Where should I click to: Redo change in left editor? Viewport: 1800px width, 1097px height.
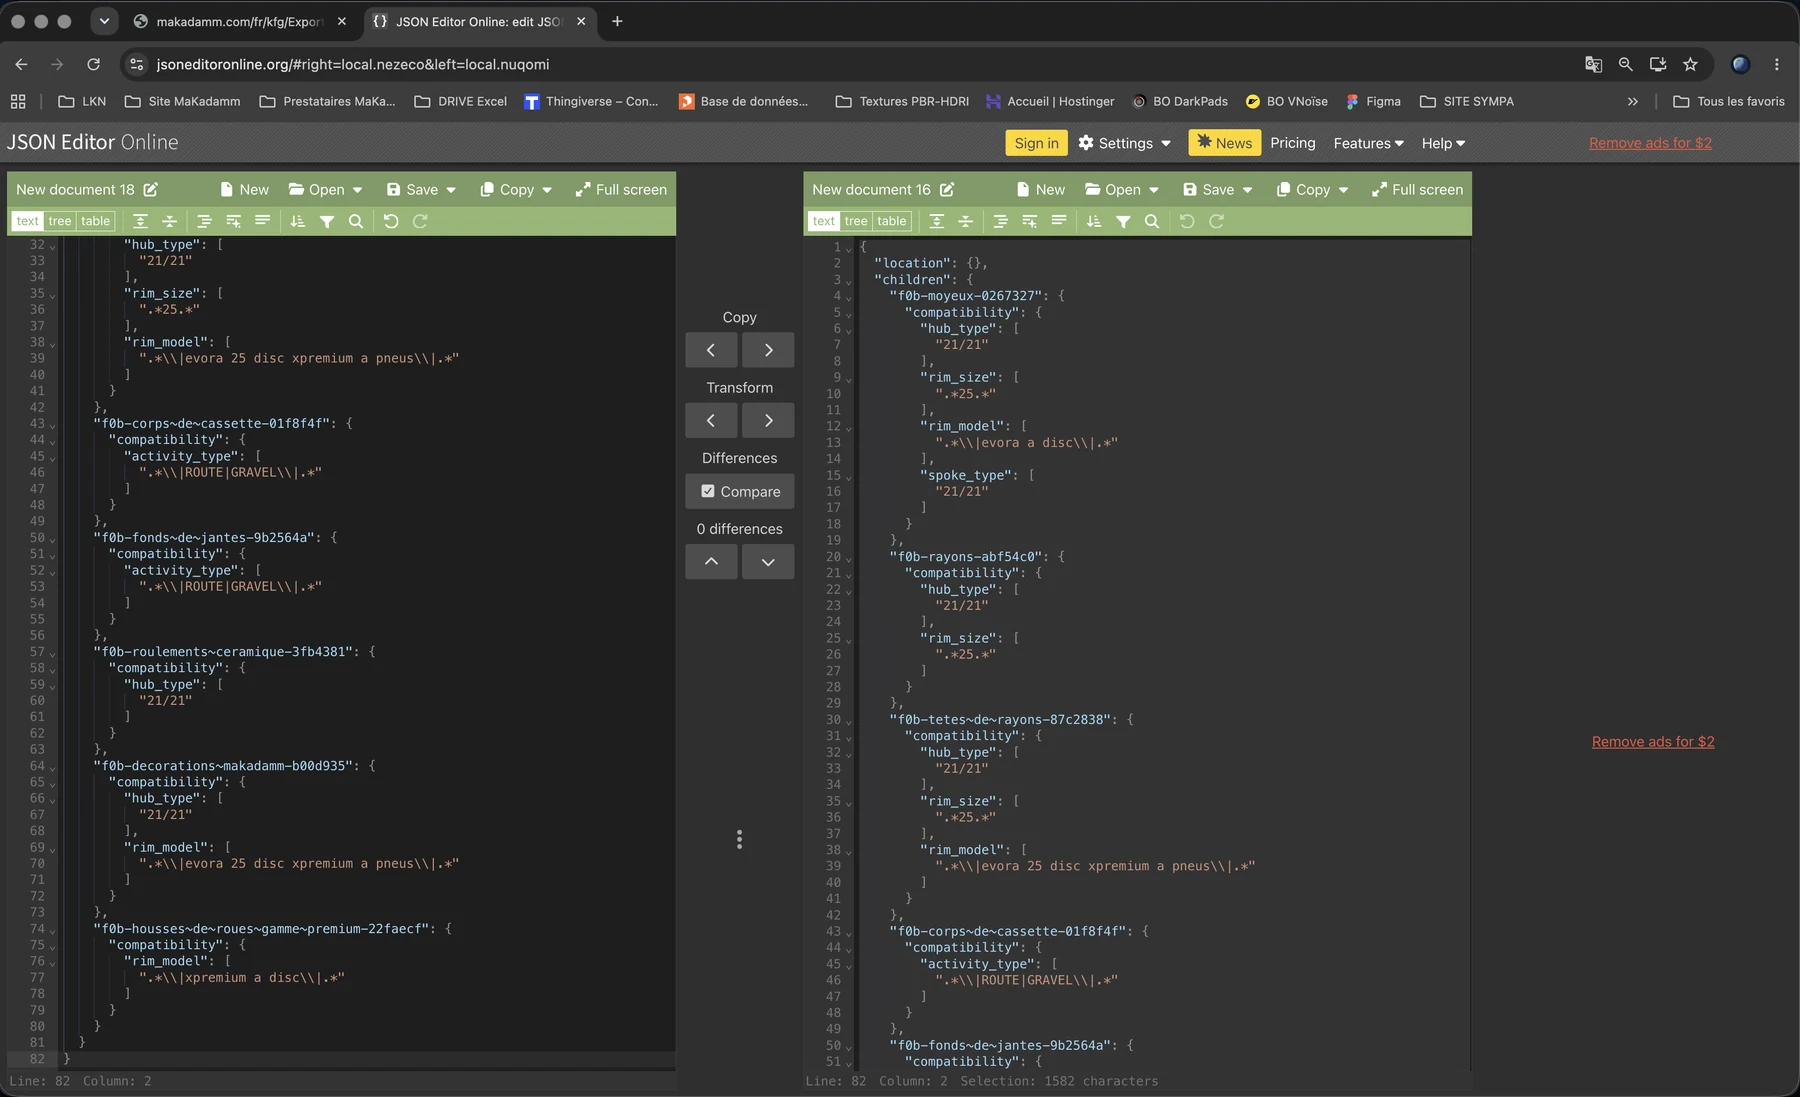(x=420, y=222)
